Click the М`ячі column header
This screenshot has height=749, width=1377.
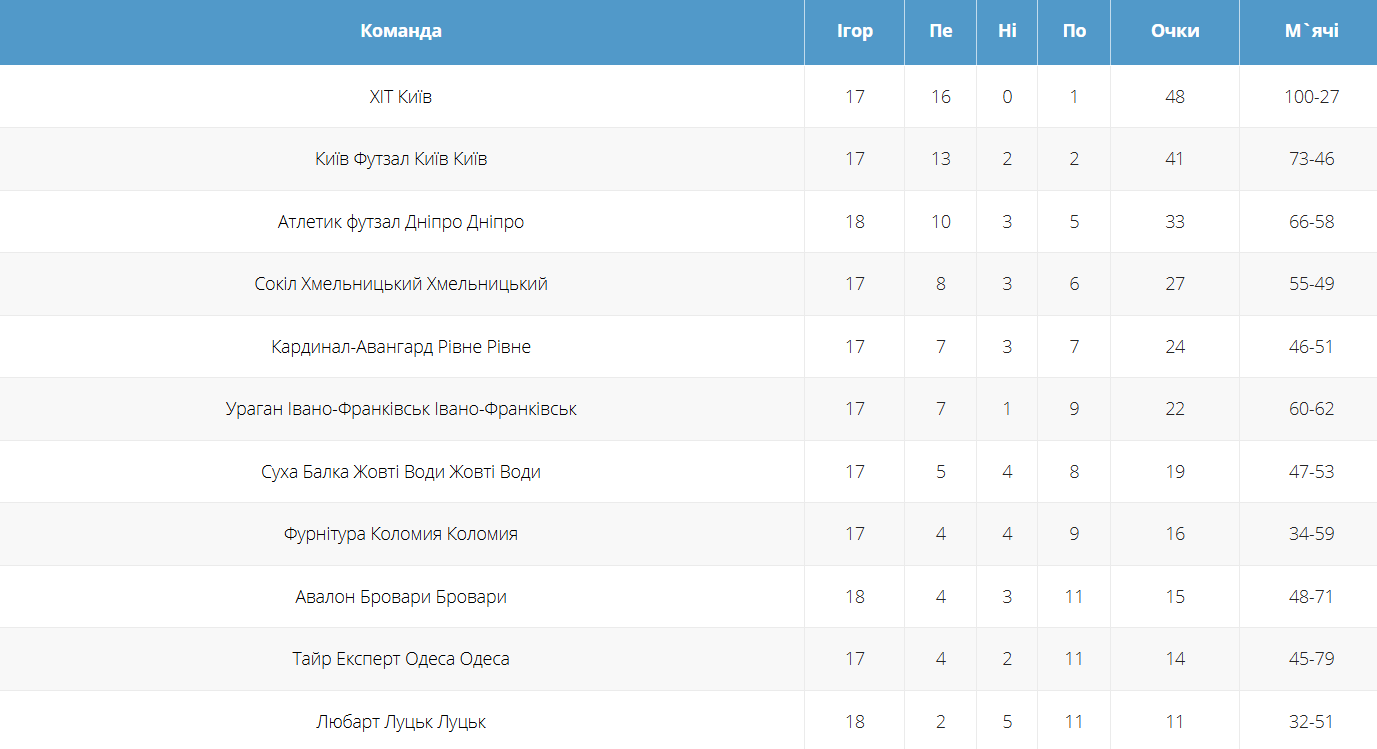[1311, 31]
